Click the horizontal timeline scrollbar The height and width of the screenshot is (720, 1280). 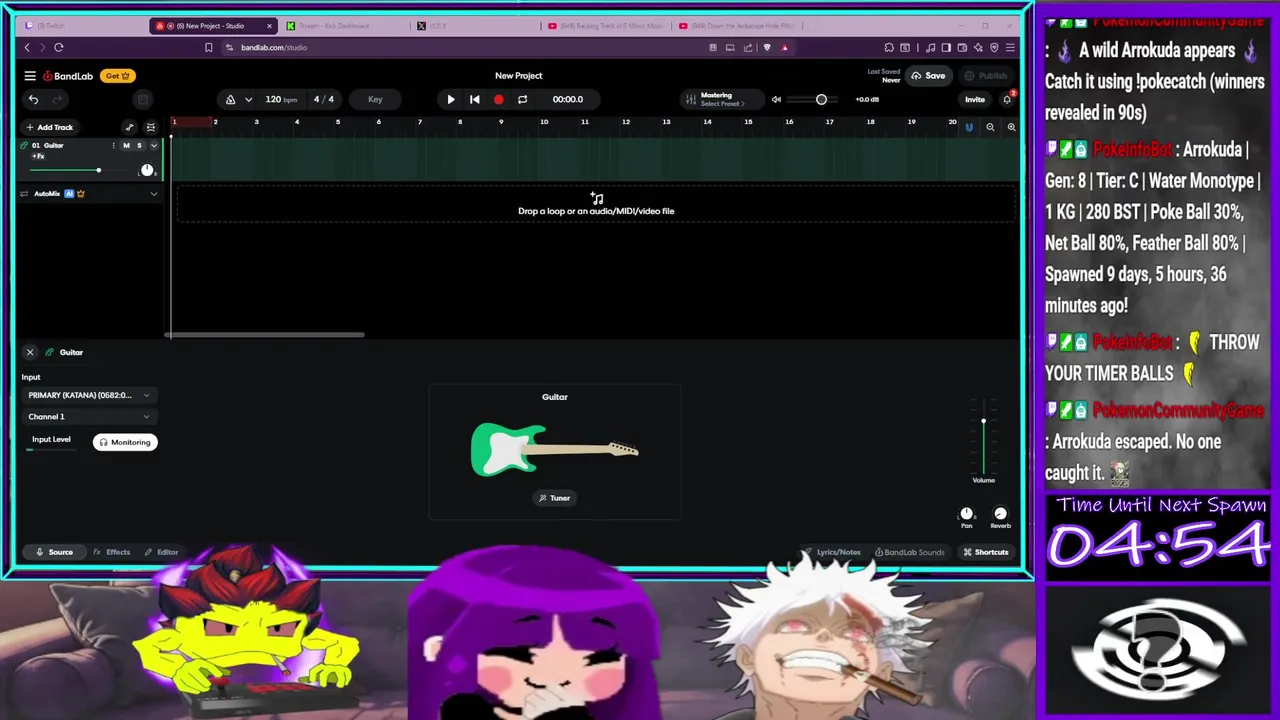tap(266, 335)
